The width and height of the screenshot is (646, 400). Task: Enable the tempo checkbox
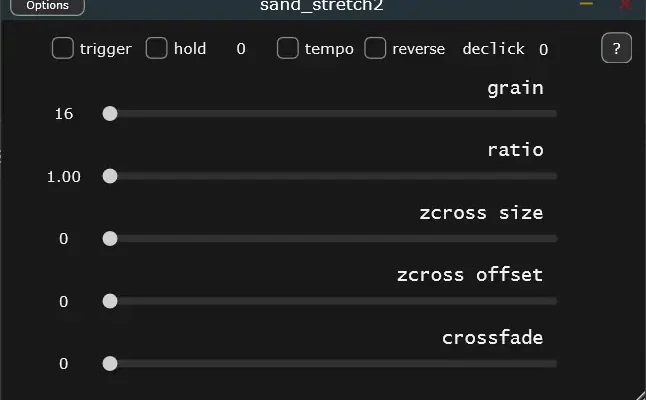[x=288, y=48]
